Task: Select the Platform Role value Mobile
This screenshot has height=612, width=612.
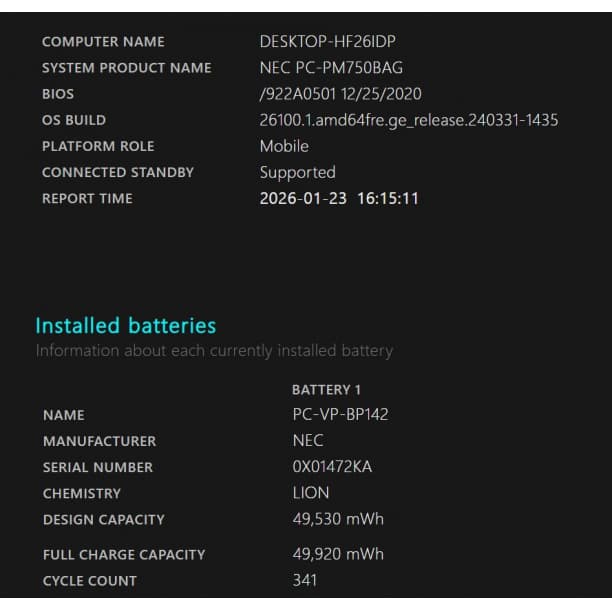Action: pyautogui.click(x=284, y=146)
